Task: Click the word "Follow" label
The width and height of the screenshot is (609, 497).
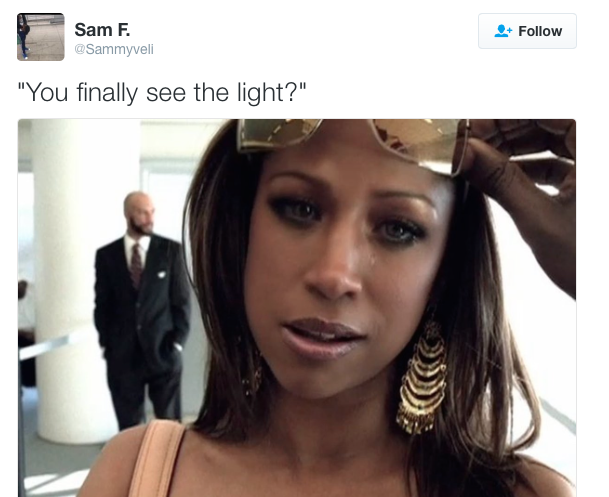Action: 540,31
